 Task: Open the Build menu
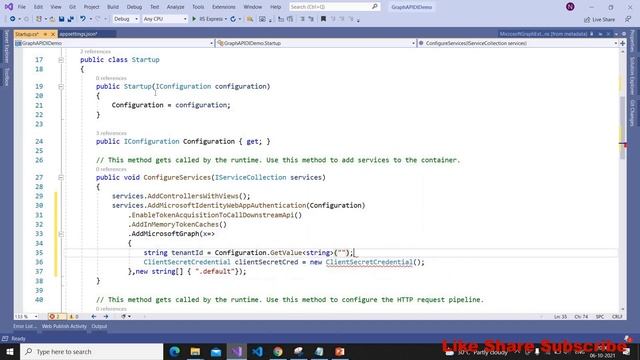(x=113, y=7)
